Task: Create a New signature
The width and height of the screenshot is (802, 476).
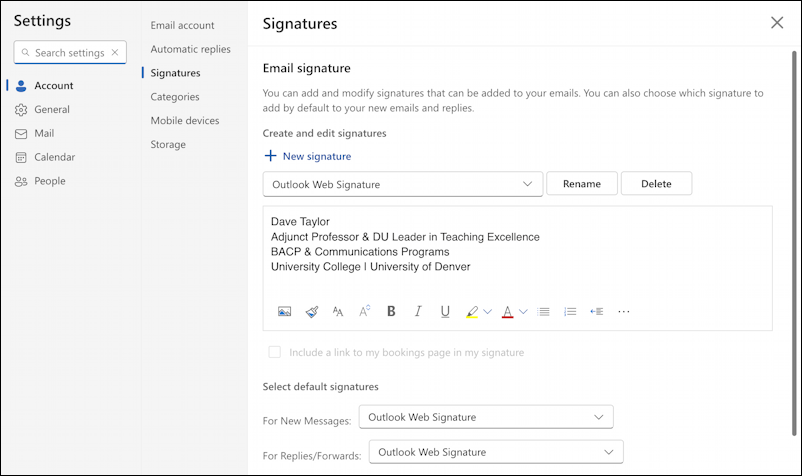Action: tap(307, 156)
